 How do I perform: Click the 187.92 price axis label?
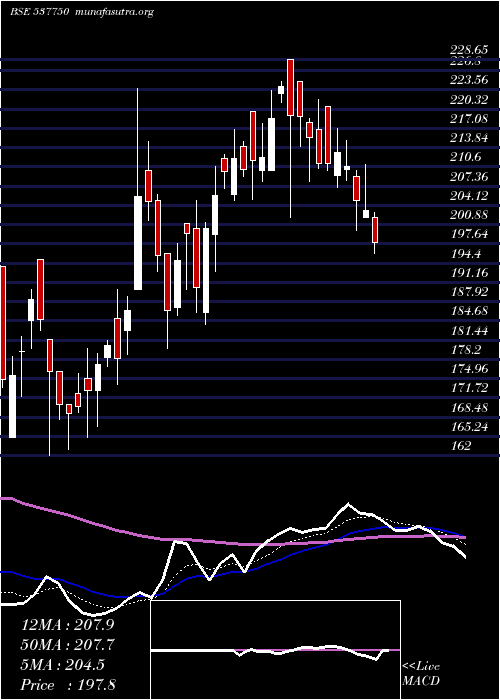[470, 292]
